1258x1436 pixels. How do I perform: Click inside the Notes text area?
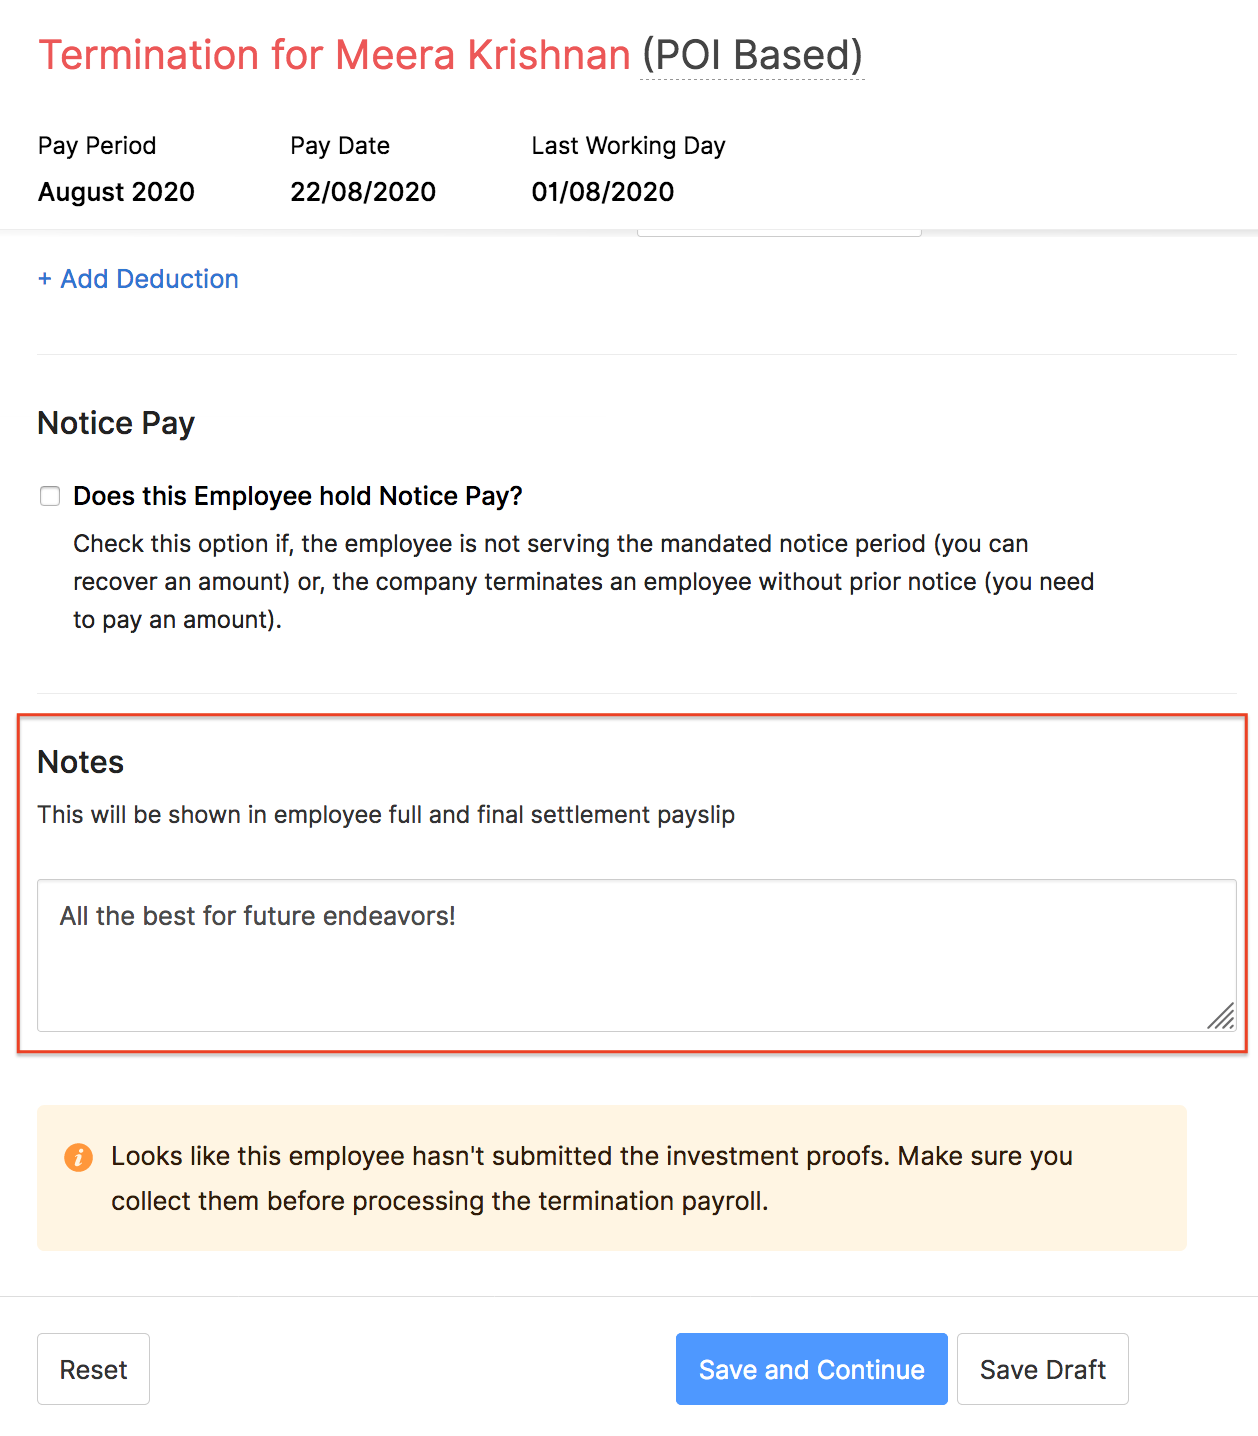(x=630, y=955)
